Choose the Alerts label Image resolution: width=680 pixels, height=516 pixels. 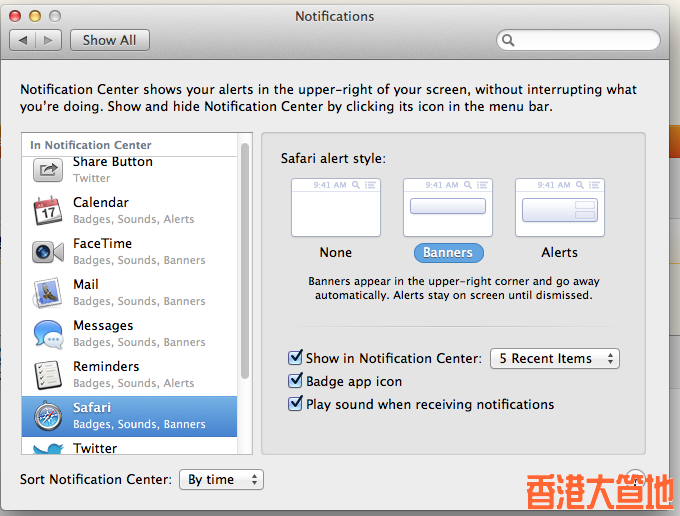tap(559, 252)
